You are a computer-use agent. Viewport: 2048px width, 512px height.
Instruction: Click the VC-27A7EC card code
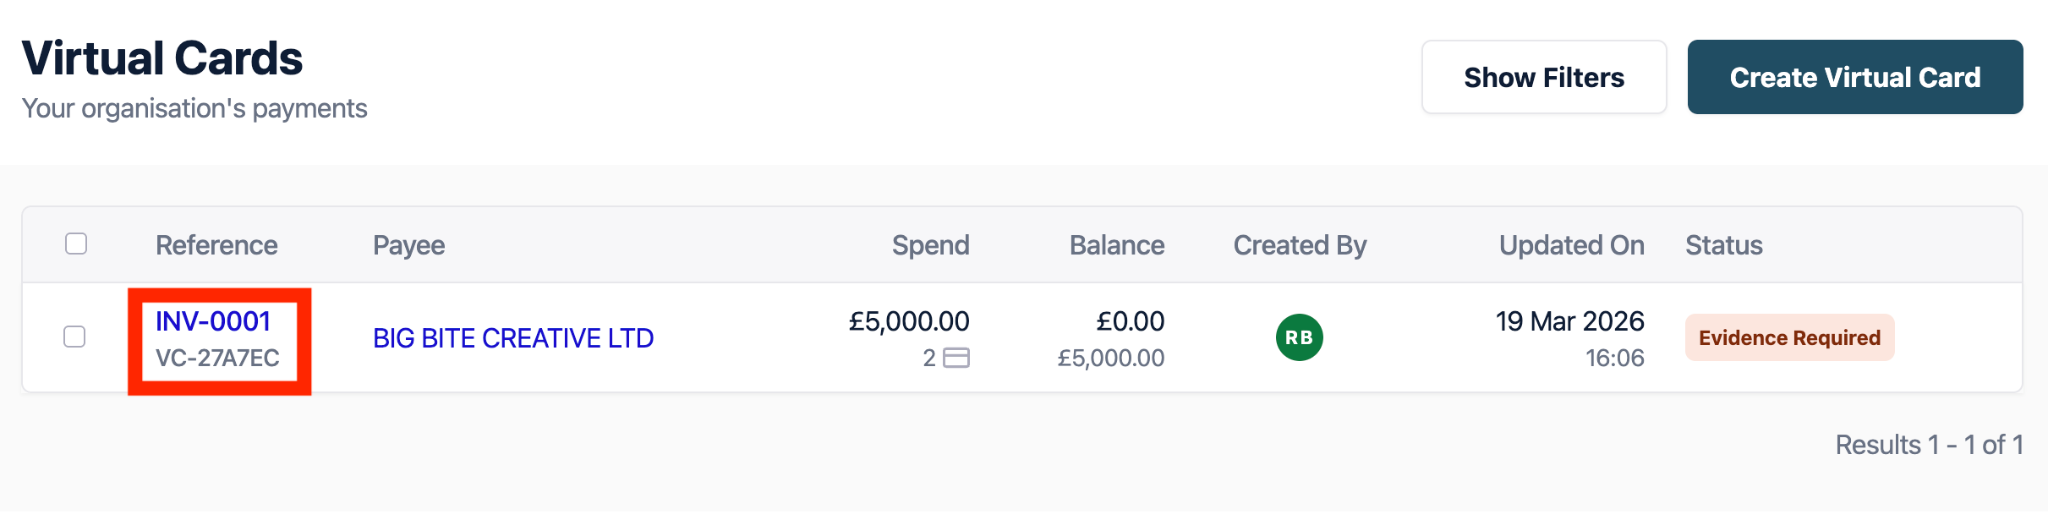click(x=217, y=358)
